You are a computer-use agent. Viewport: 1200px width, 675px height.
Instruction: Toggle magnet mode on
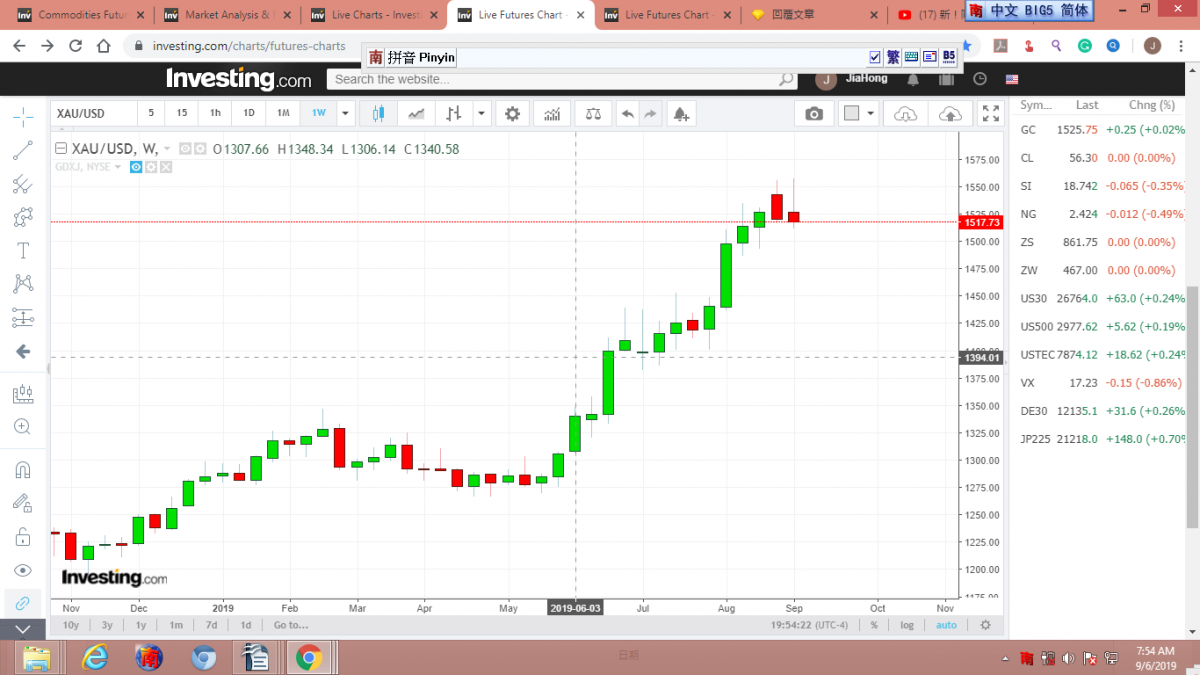point(23,470)
